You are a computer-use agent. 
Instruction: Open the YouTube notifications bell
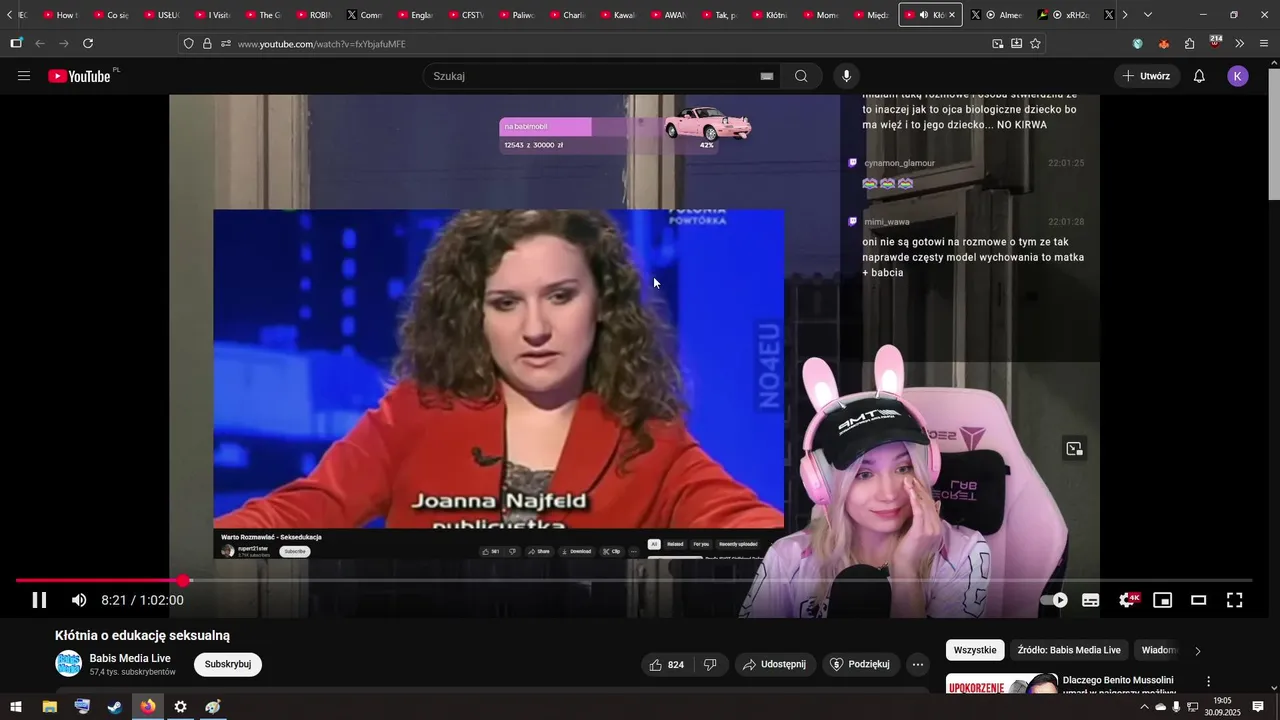(1199, 76)
